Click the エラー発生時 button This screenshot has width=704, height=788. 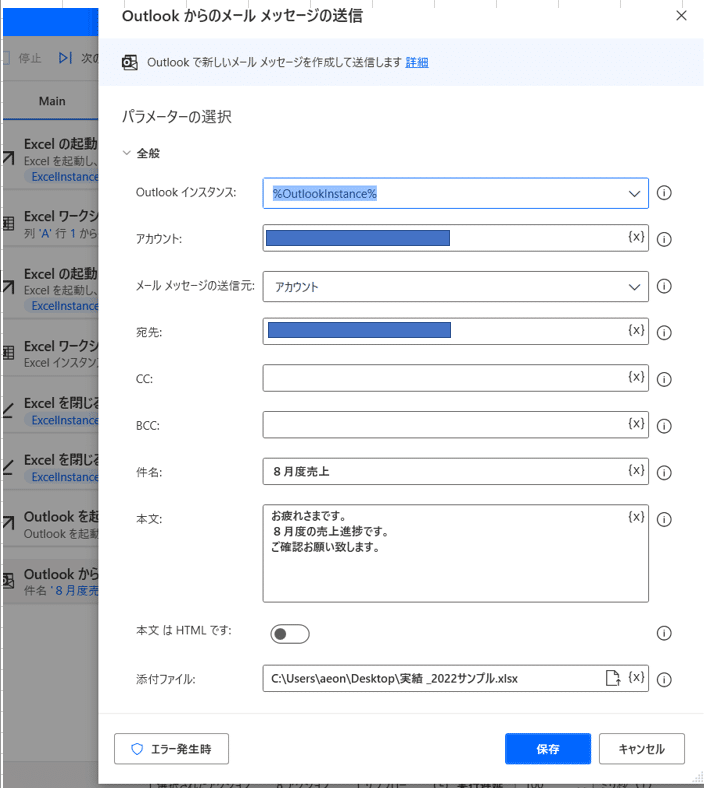click(x=171, y=749)
